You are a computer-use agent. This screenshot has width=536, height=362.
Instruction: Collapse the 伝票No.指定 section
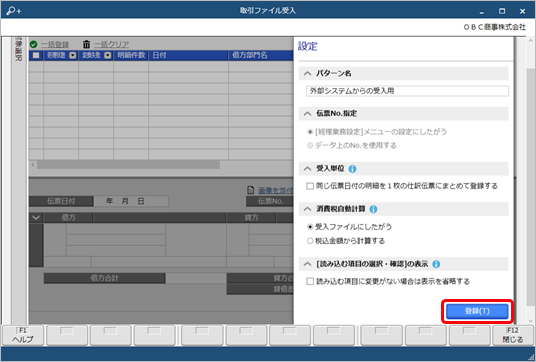pos(307,113)
